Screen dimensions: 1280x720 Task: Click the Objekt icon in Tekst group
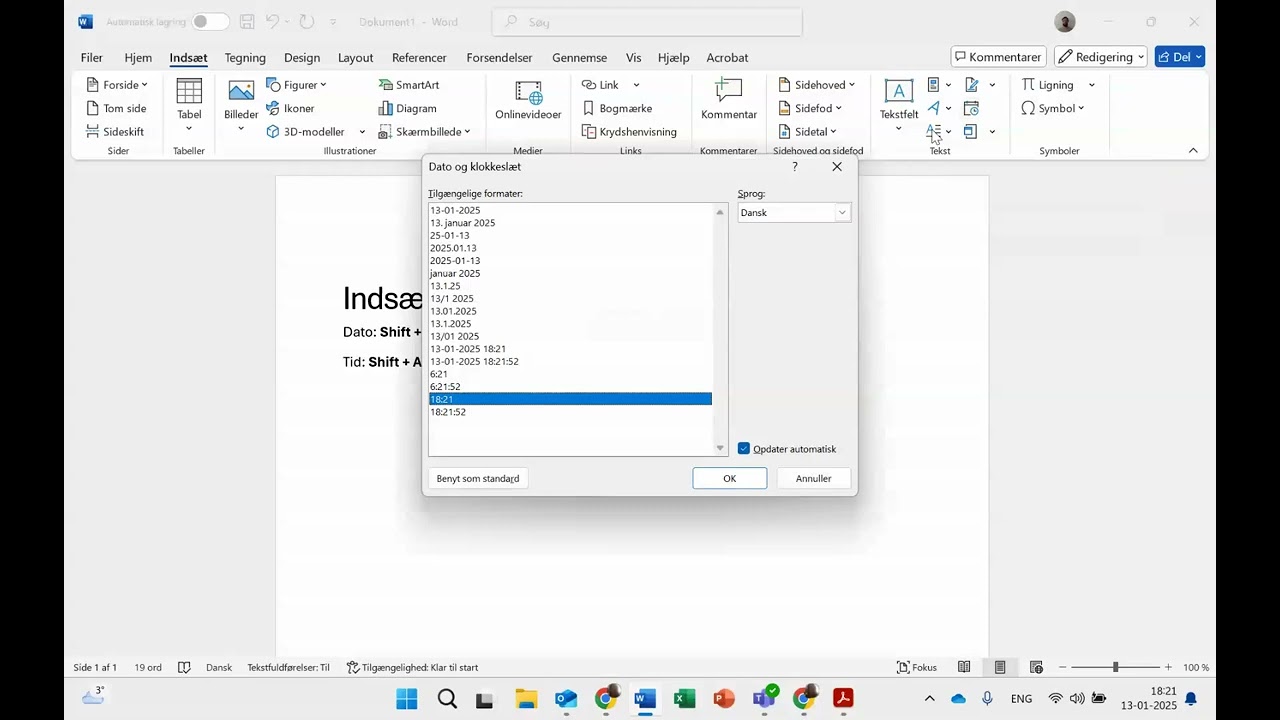(x=971, y=131)
